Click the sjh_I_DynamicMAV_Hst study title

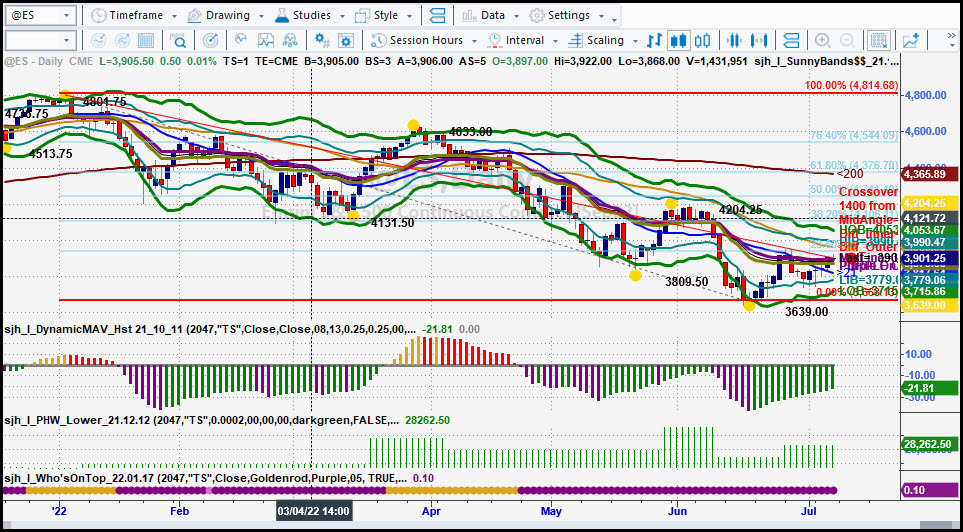click(212, 330)
